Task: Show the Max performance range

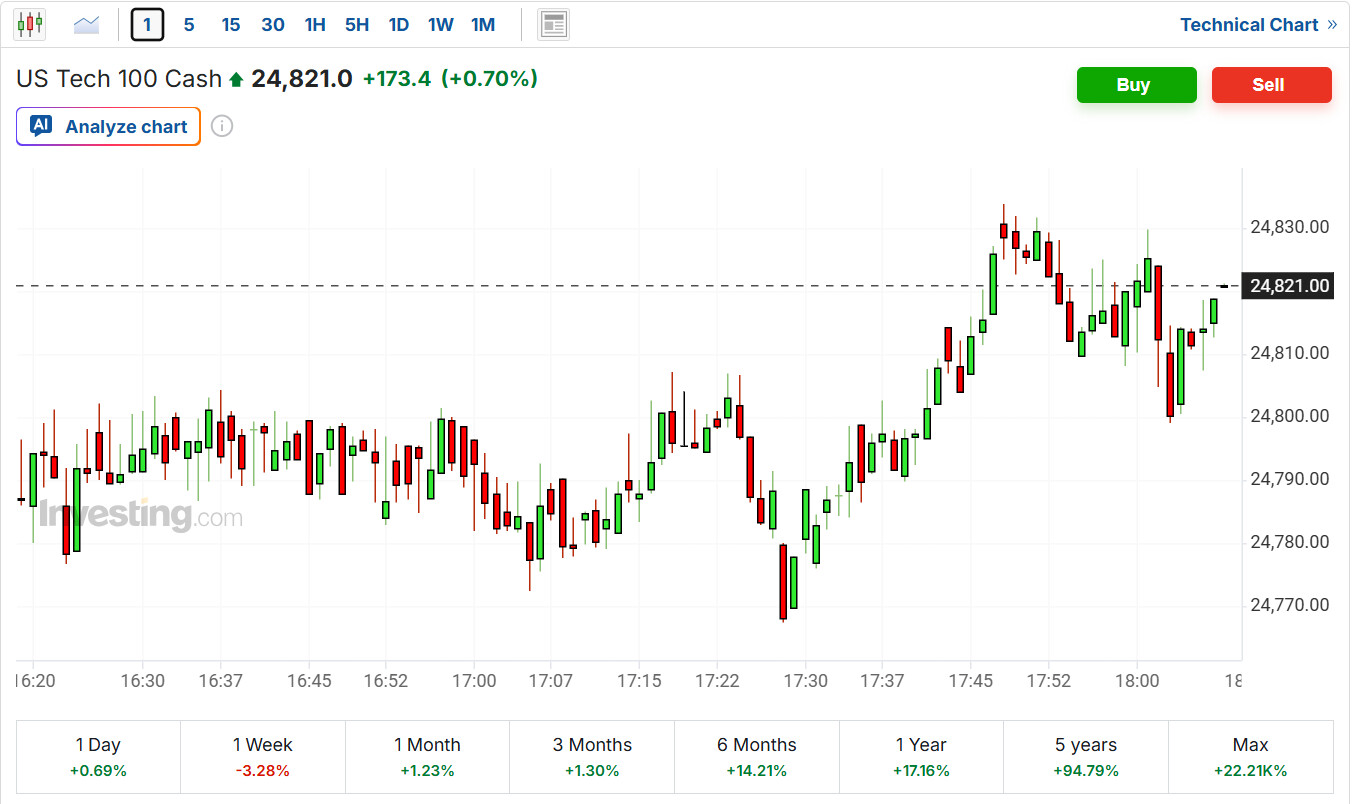Action: click(1250, 757)
